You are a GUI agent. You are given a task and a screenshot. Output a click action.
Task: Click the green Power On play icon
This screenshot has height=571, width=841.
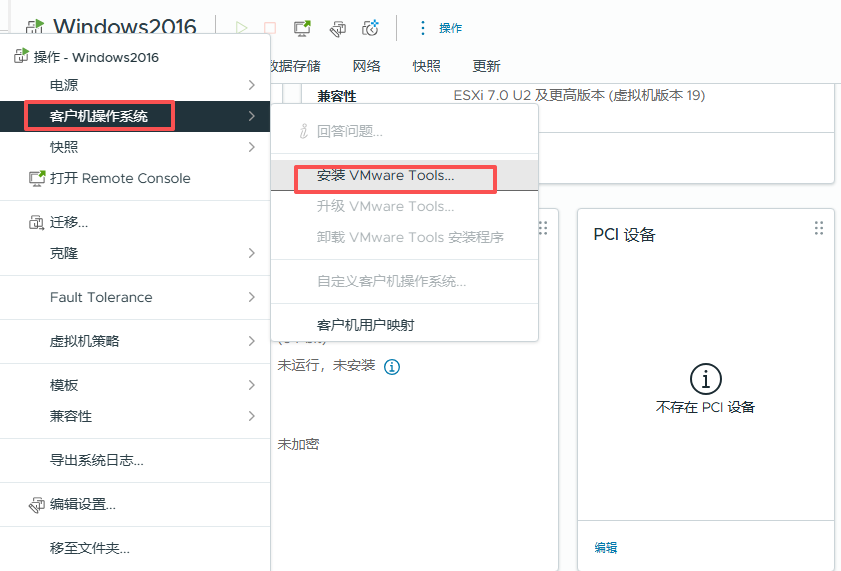click(241, 27)
